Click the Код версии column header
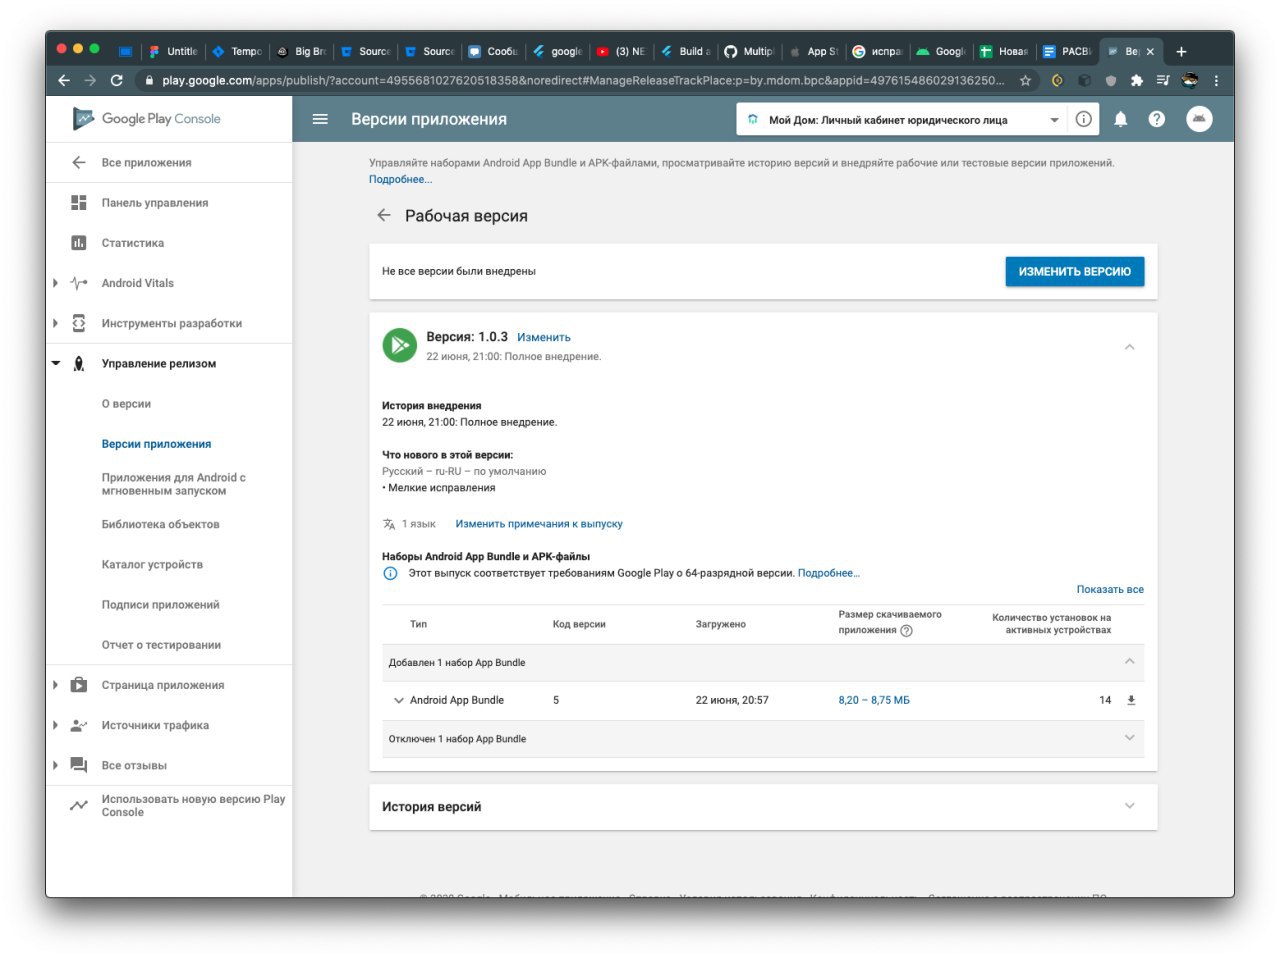 click(x=579, y=624)
